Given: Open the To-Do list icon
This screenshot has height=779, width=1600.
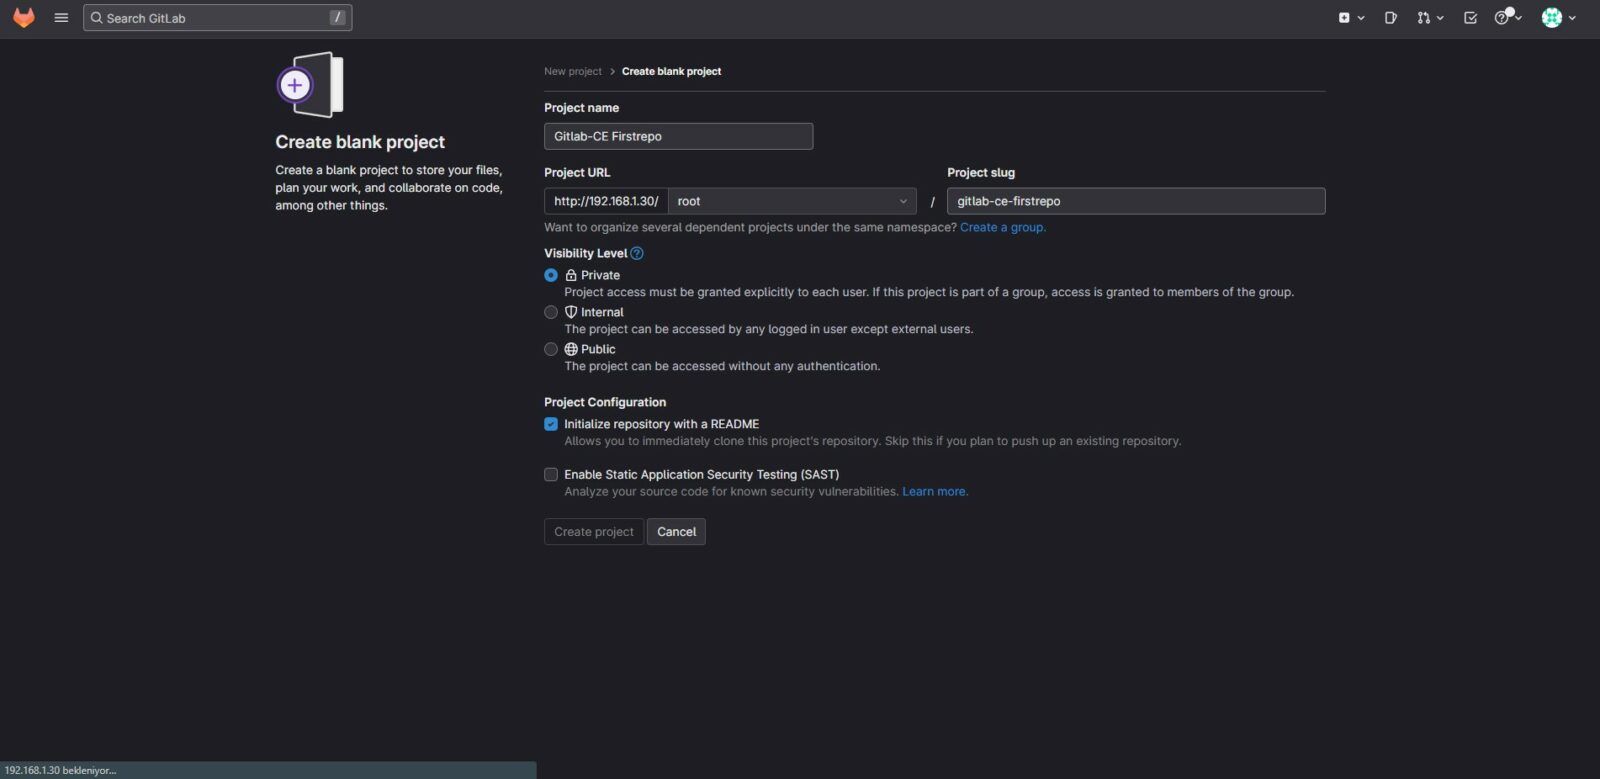Looking at the screenshot, I should click(1470, 18).
